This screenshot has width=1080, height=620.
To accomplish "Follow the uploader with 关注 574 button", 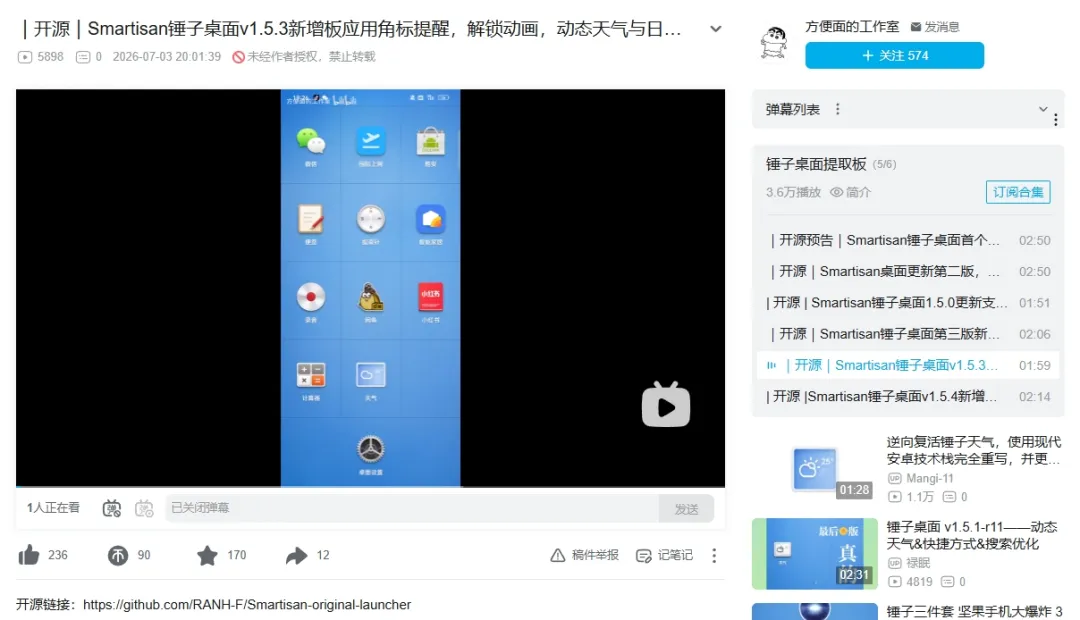I will click(x=894, y=56).
